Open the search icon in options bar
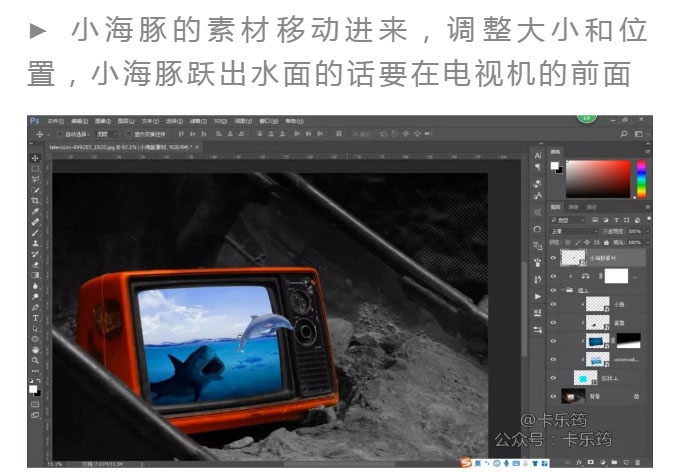680x473 pixels. coord(624,134)
